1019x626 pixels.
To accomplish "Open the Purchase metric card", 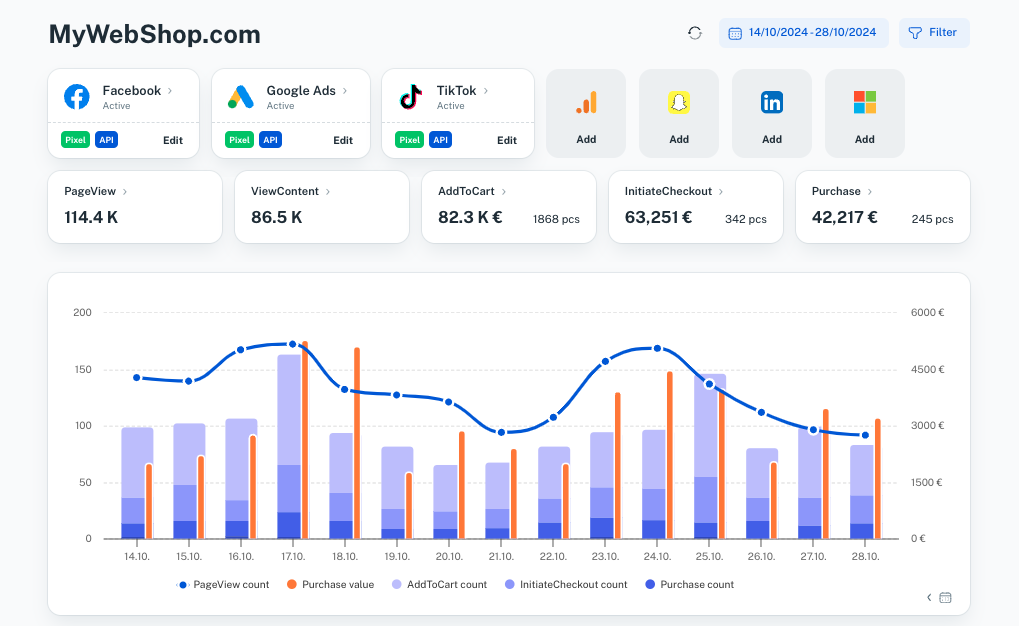I will click(883, 207).
